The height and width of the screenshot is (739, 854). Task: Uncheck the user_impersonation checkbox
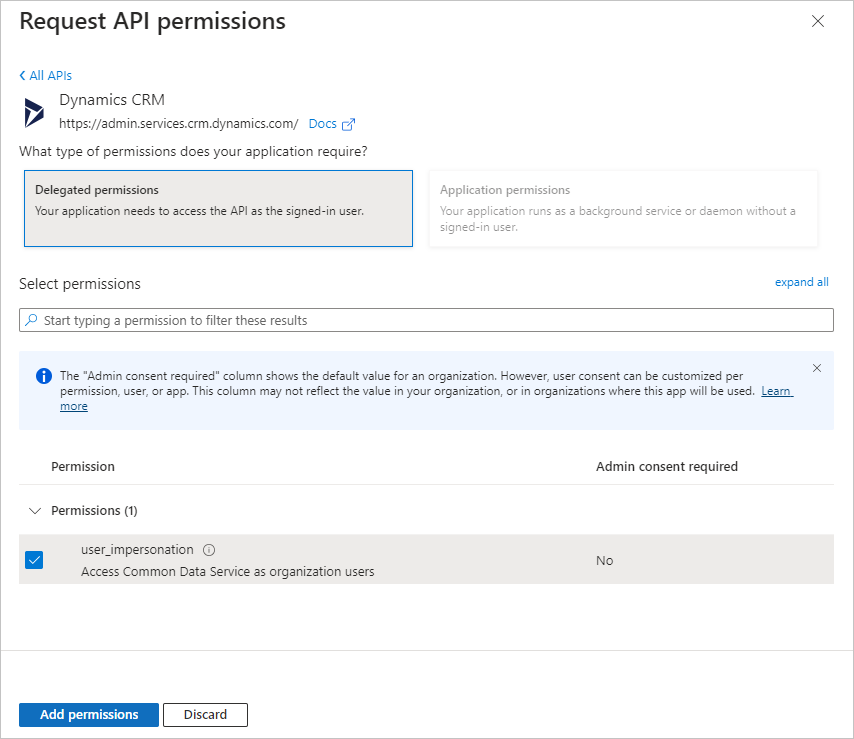coord(34,560)
